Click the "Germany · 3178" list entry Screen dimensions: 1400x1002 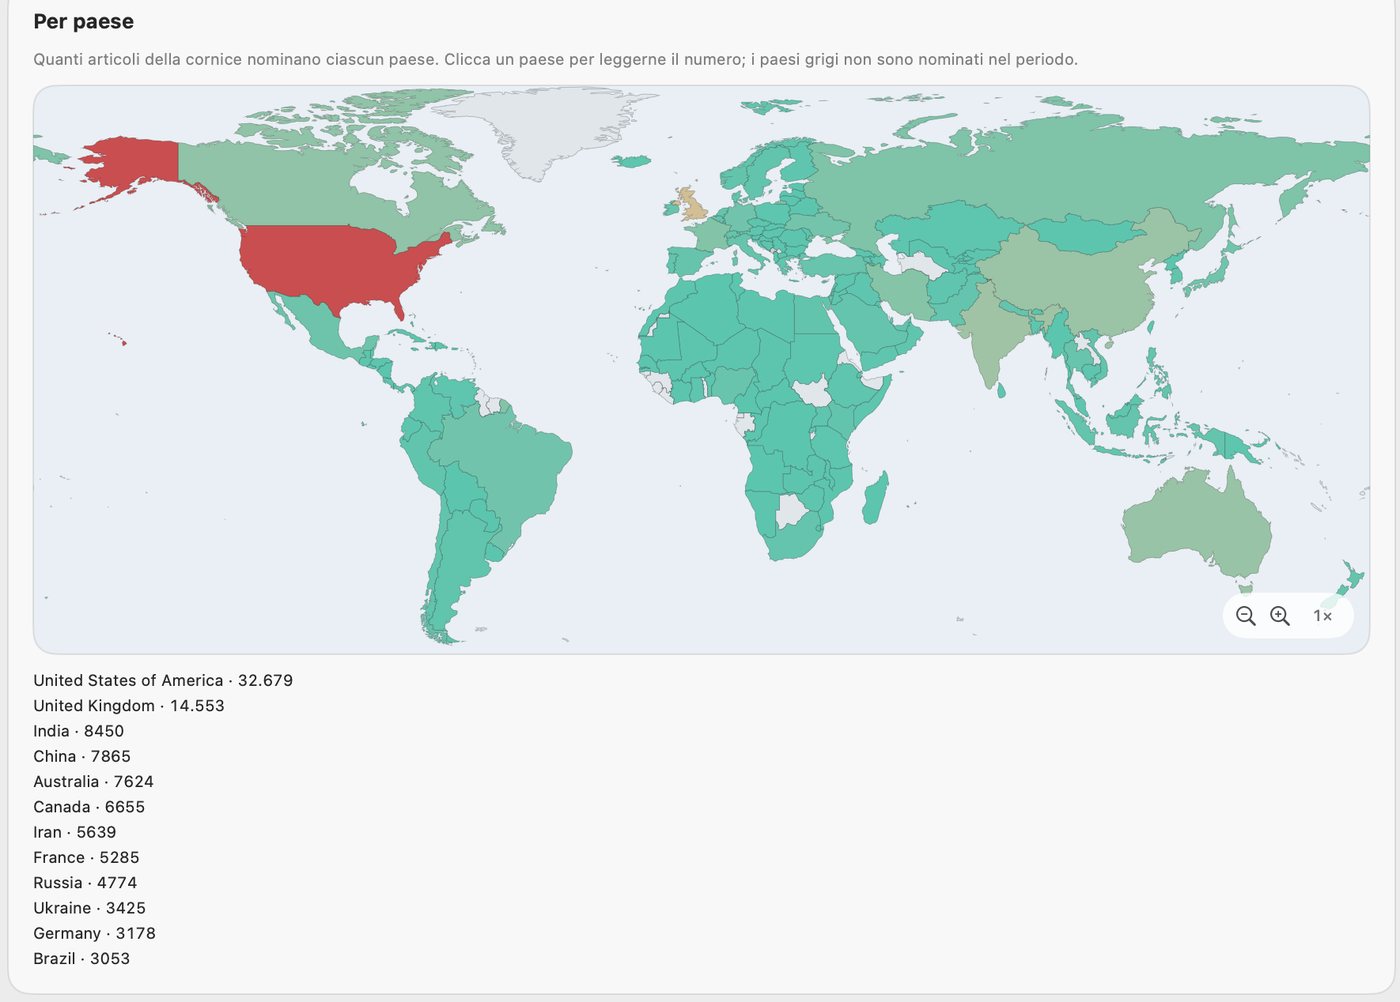[x=95, y=933]
